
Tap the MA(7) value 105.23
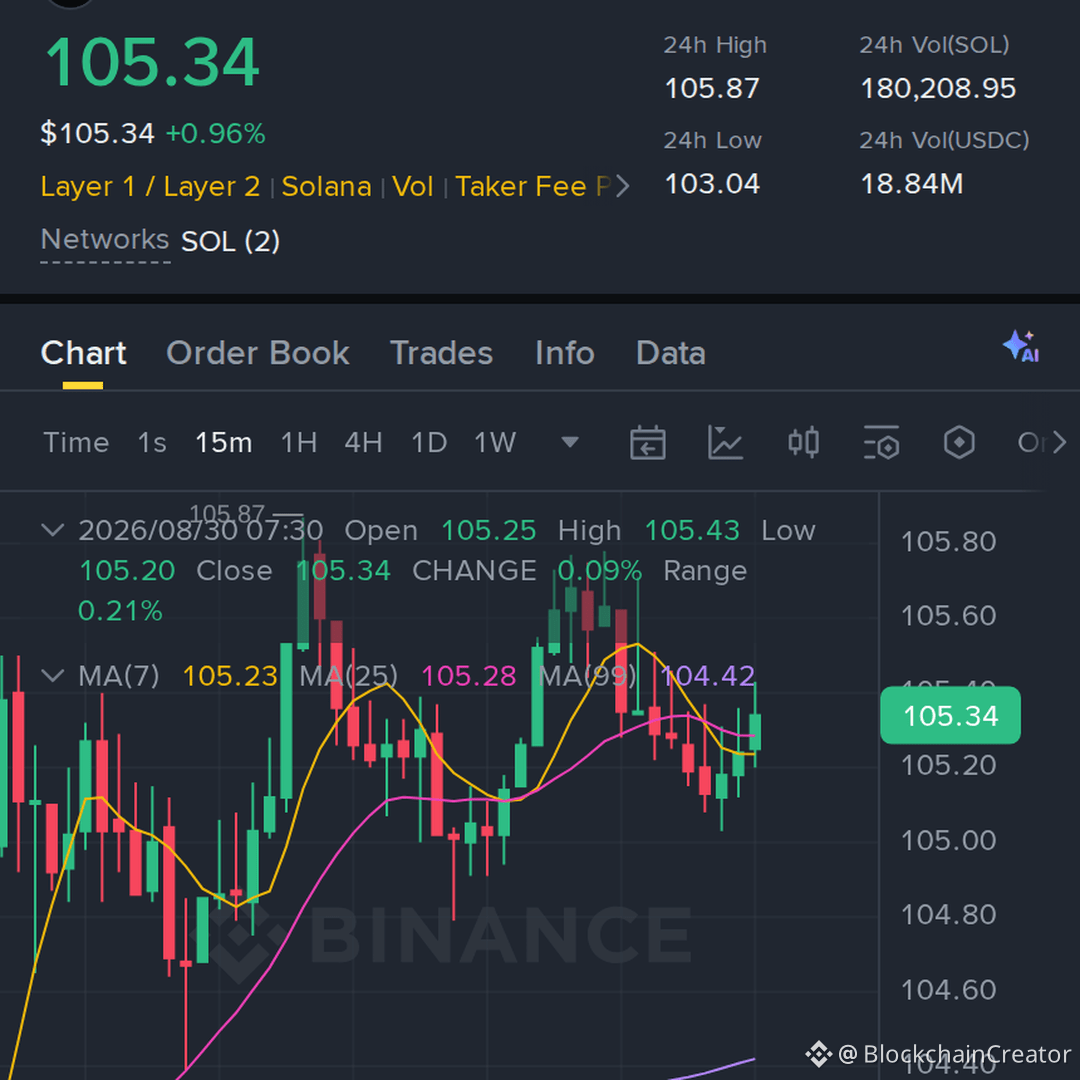[230, 676]
